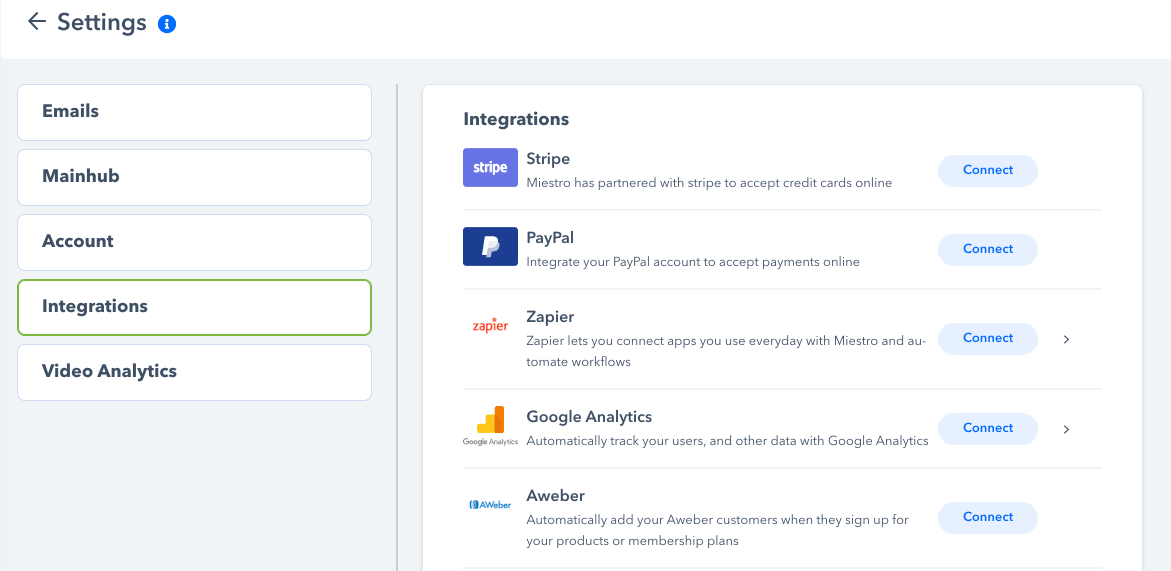Image resolution: width=1171 pixels, height=571 pixels.
Task: Expand the Google Analytics row chevron
Action: [1066, 428]
